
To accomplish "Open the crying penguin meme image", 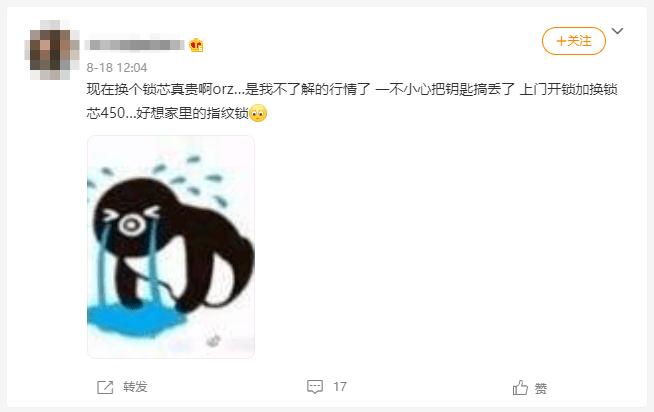I will [x=171, y=246].
